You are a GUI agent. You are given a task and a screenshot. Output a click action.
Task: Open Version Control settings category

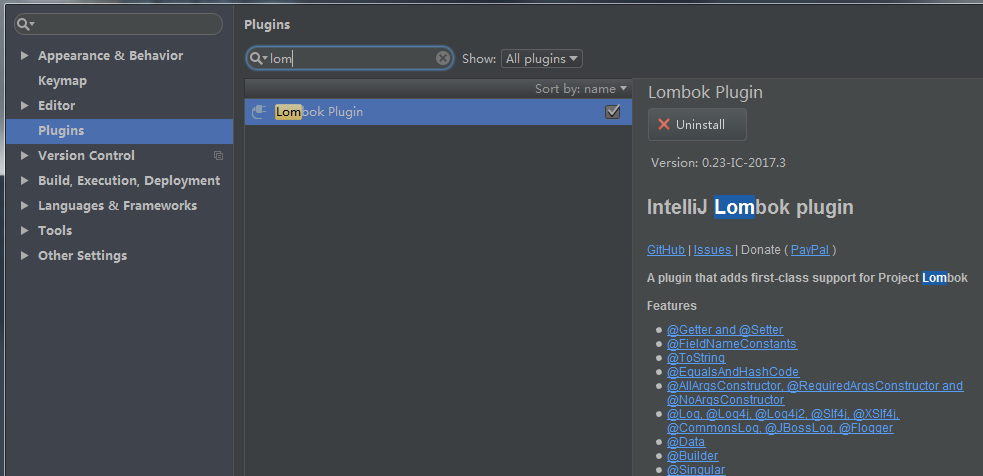pyautogui.click(x=87, y=156)
